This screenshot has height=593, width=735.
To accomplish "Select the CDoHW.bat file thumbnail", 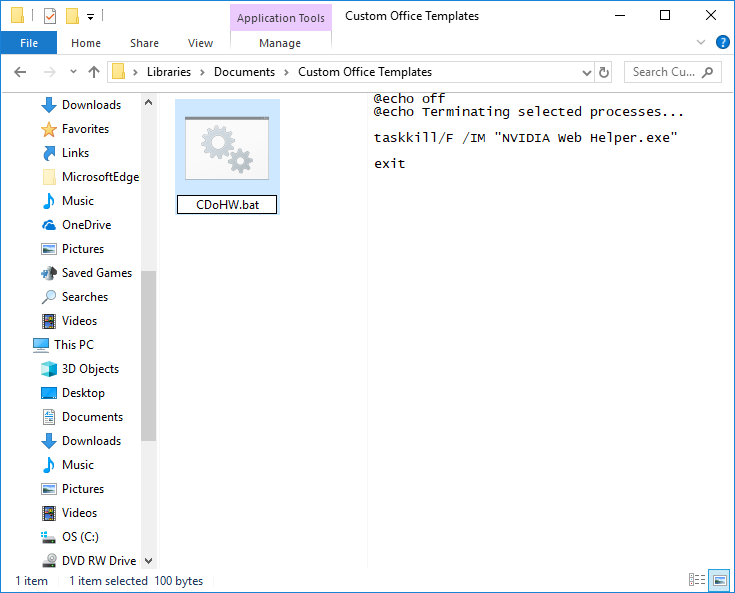I will point(227,146).
